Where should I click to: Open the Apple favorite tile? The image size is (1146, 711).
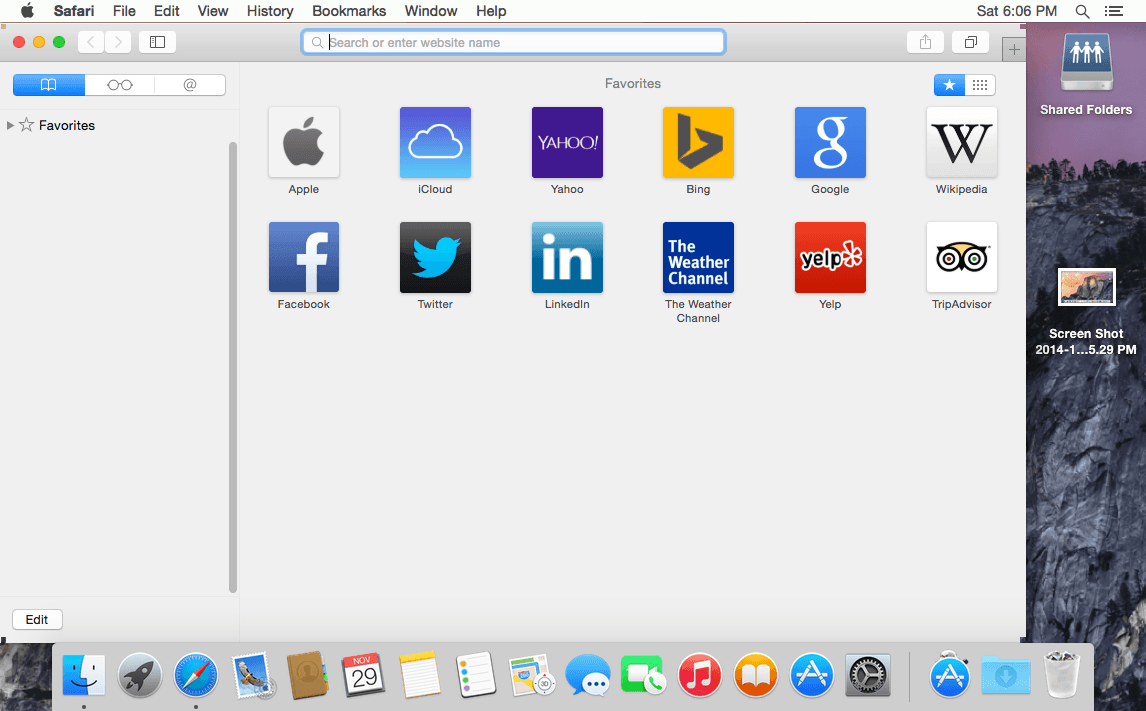303,142
